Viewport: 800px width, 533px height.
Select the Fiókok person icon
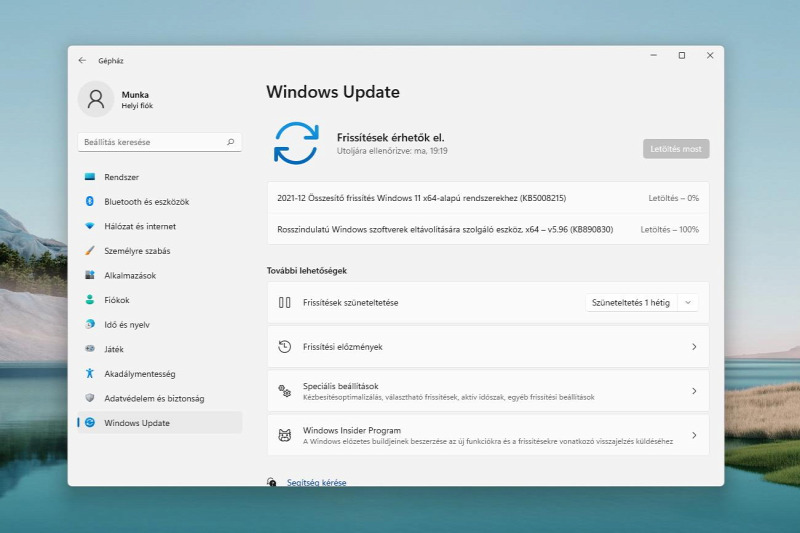point(90,299)
